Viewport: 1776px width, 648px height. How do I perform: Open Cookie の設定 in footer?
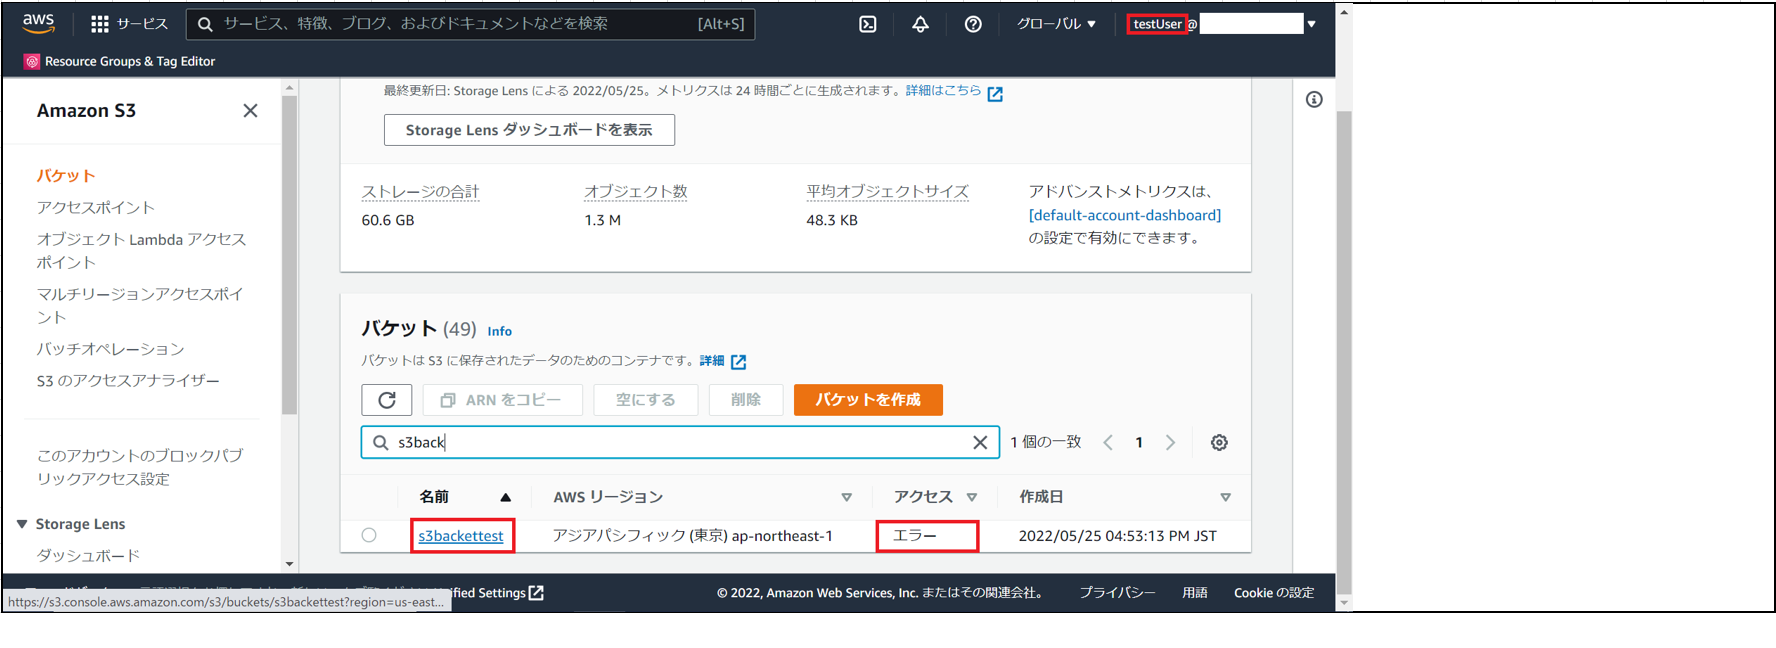(x=1274, y=593)
